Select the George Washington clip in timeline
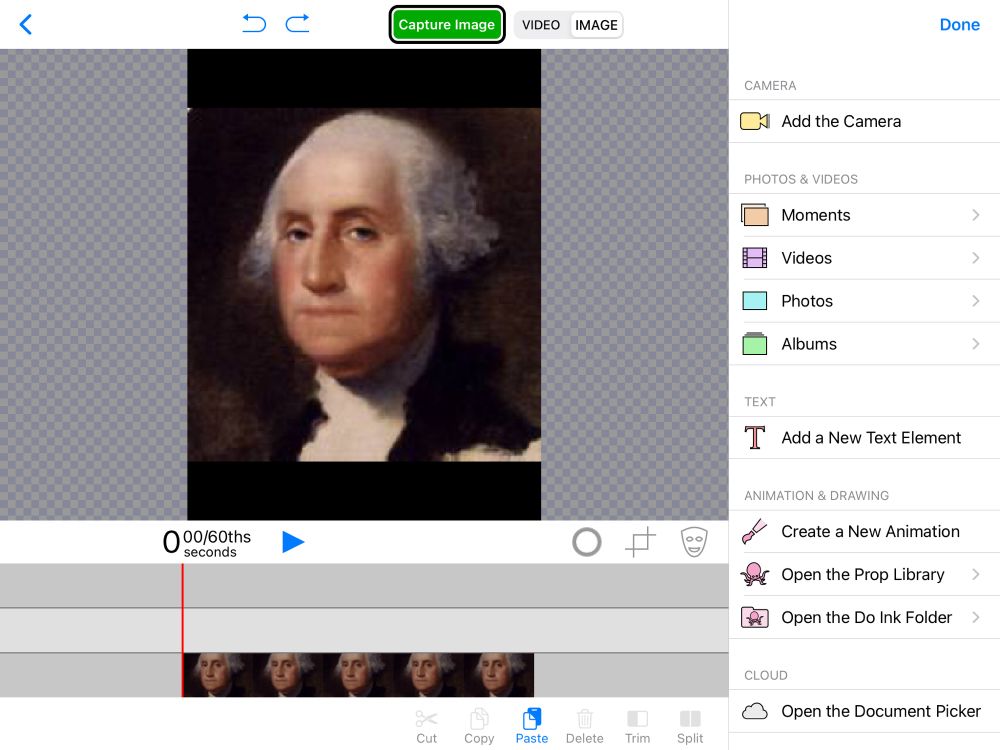 coord(358,675)
